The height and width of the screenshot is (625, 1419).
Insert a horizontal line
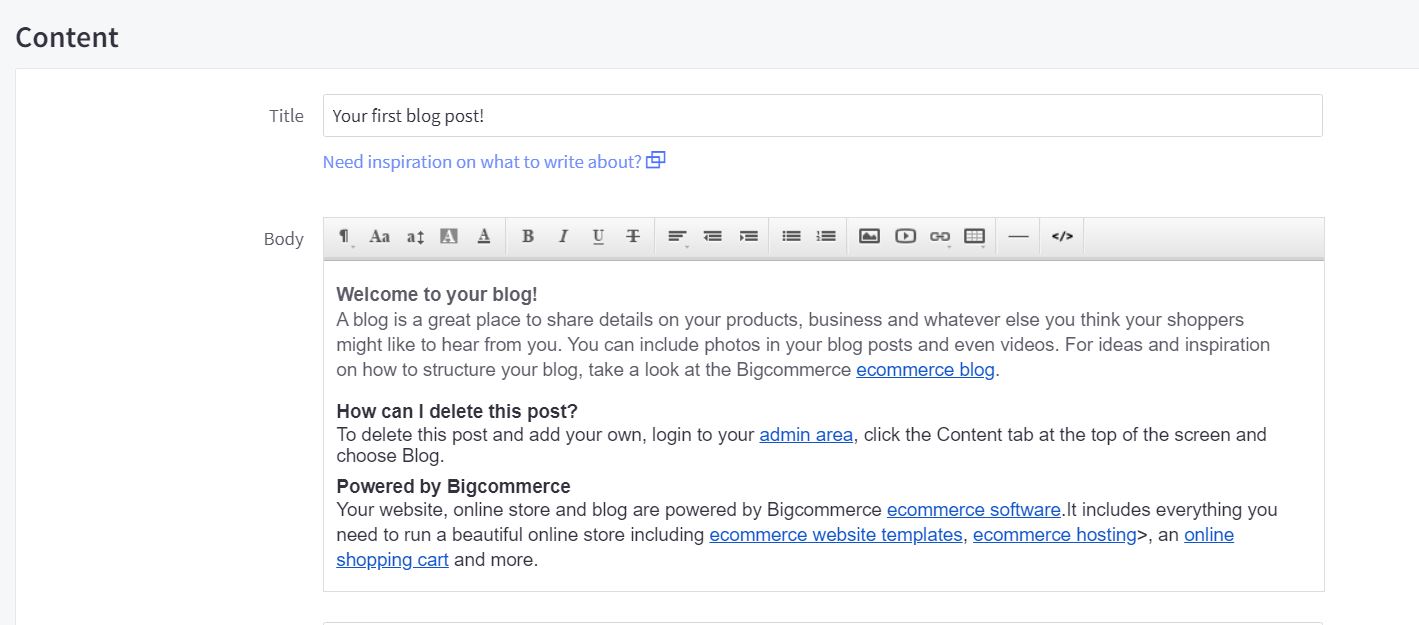click(x=1018, y=237)
